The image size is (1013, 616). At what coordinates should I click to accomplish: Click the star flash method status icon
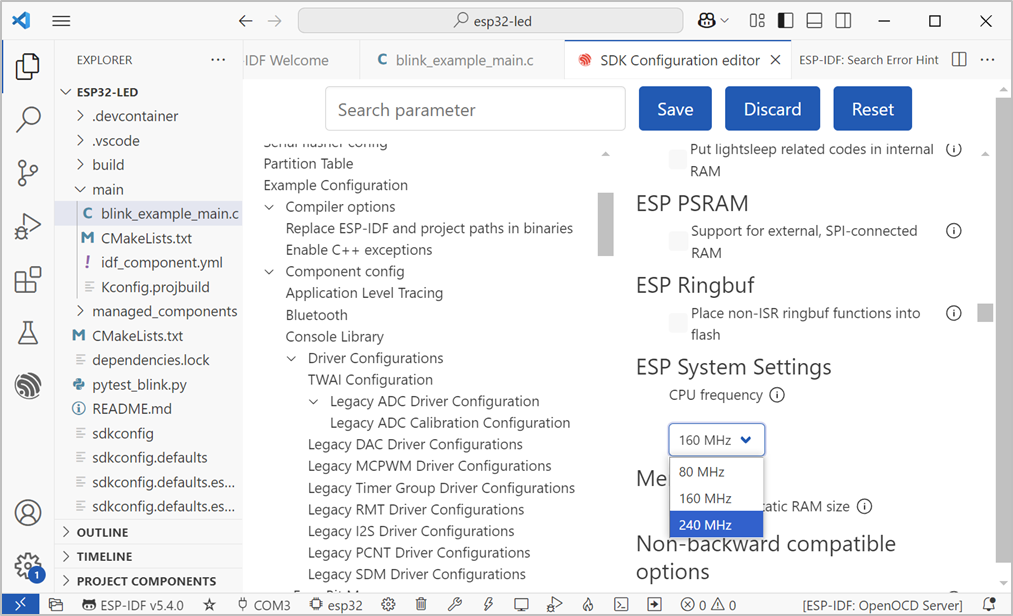point(209,605)
